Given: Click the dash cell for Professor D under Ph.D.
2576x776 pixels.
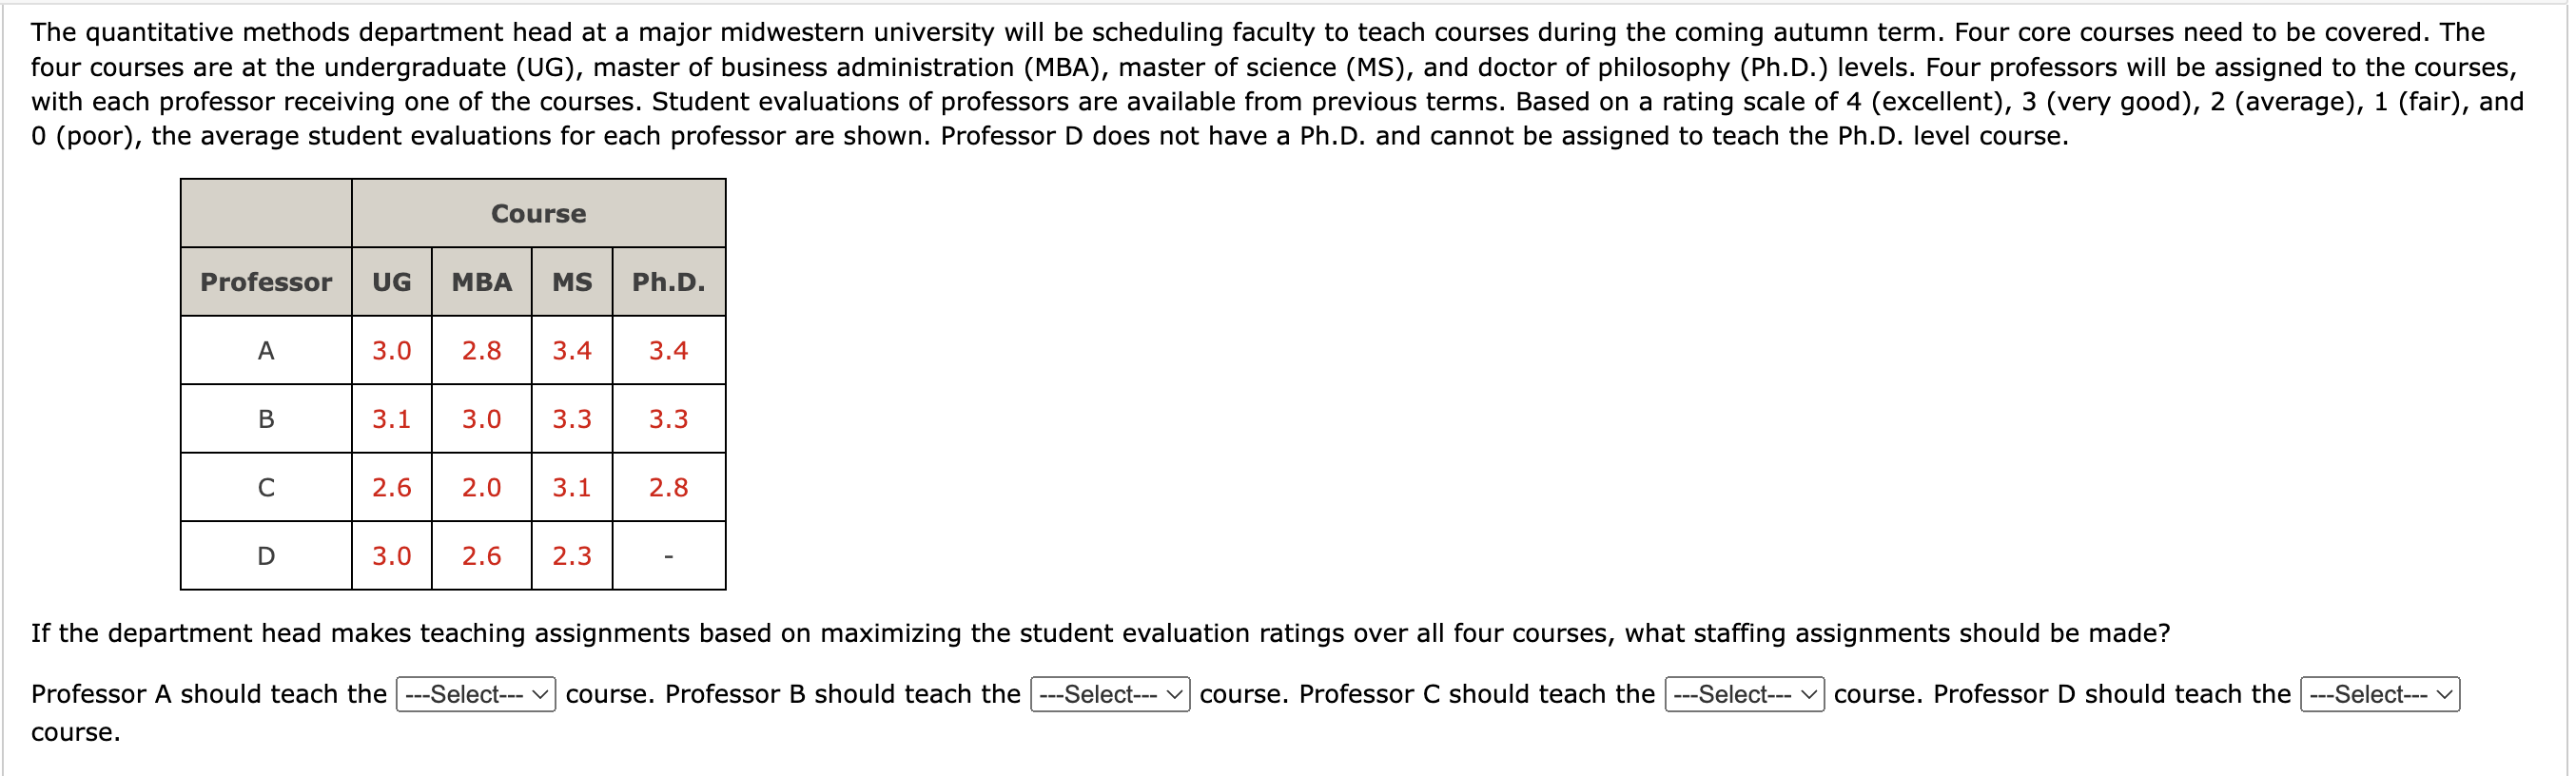Looking at the screenshot, I should coord(668,556).
